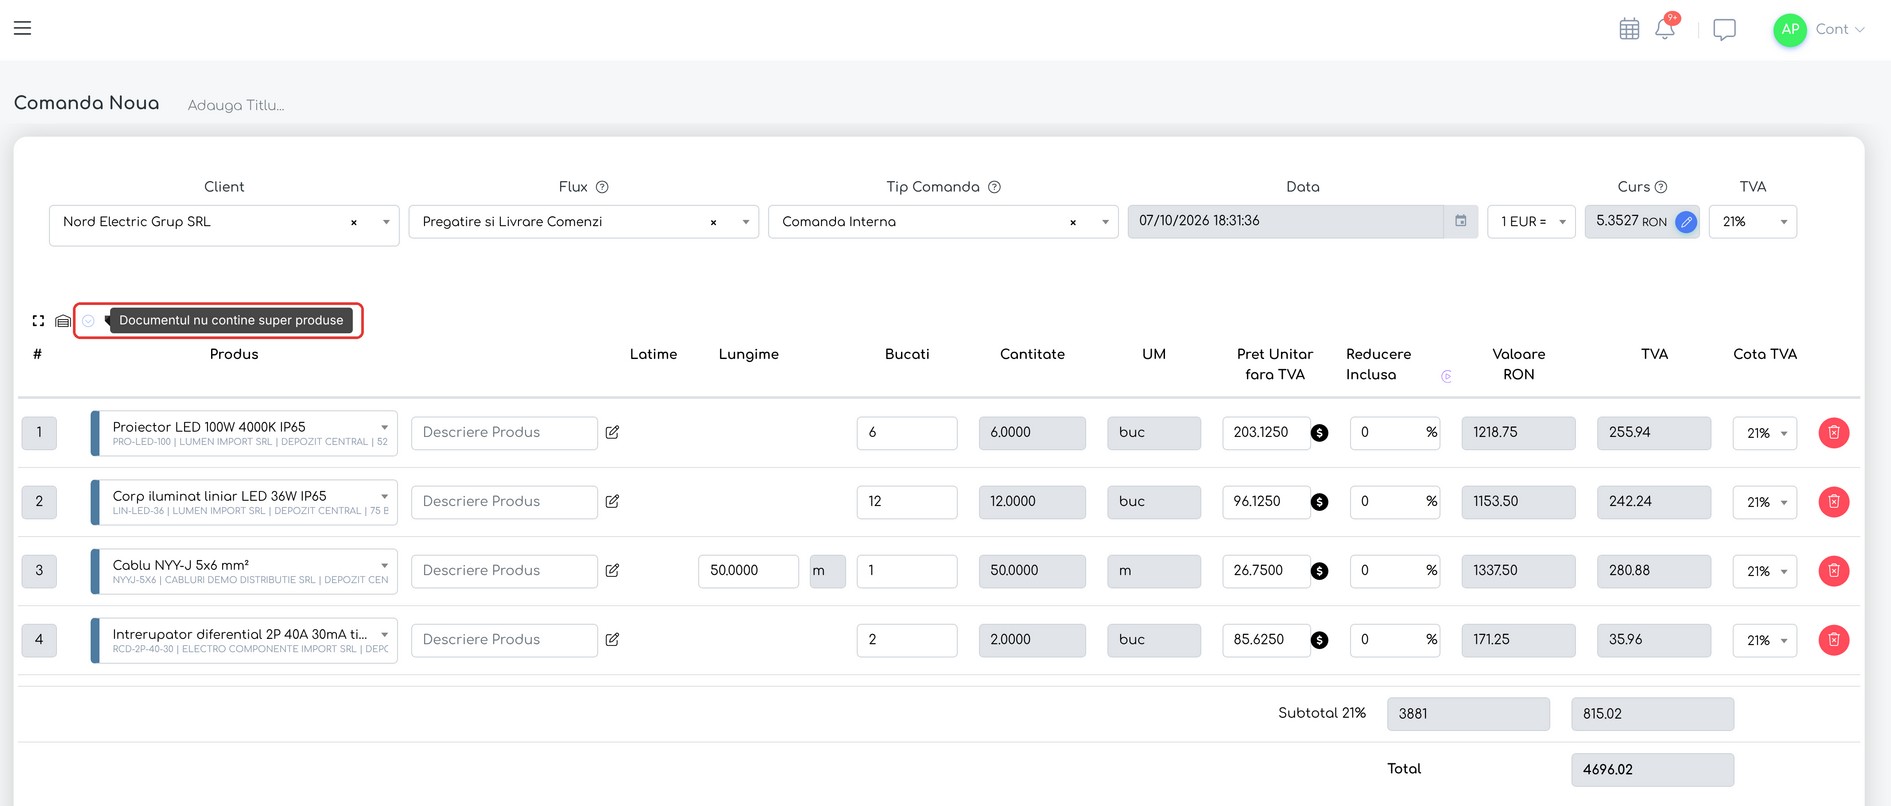
Task: Click the Total value 4696.02
Action: pyautogui.click(x=1652, y=770)
